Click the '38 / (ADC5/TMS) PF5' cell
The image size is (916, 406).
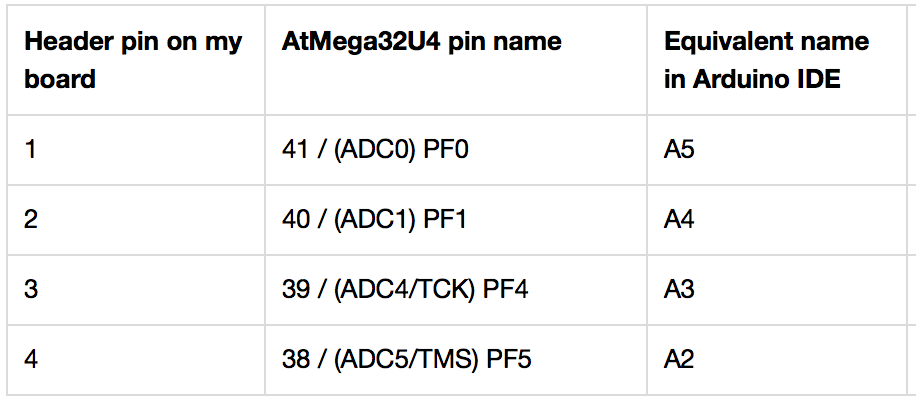click(456, 359)
